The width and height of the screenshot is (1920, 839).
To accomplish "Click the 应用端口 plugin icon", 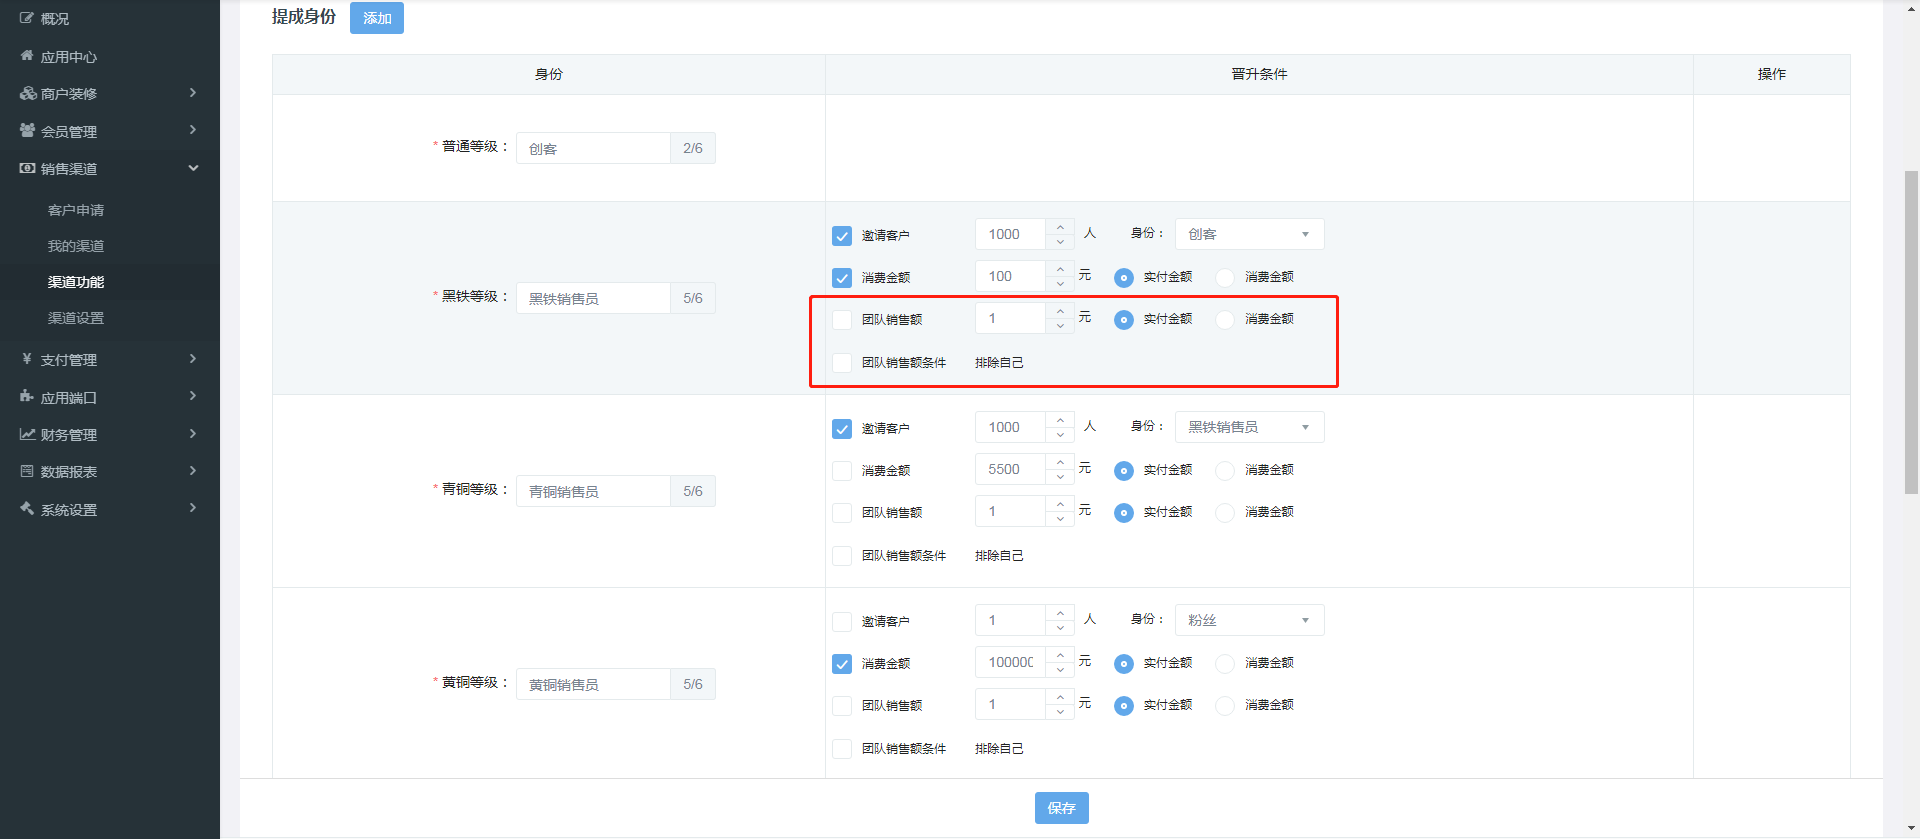I will [27, 397].
